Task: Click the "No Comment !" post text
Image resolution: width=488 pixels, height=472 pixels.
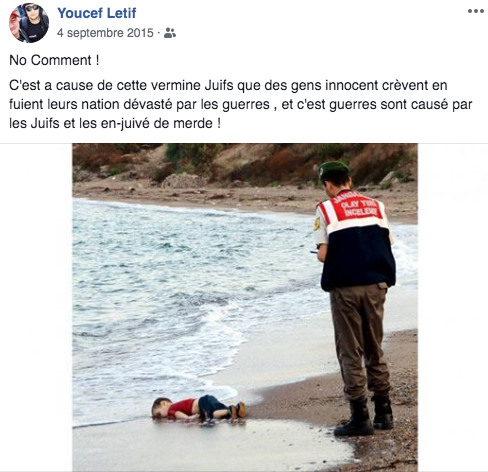Action: click(x=54, y=60)
